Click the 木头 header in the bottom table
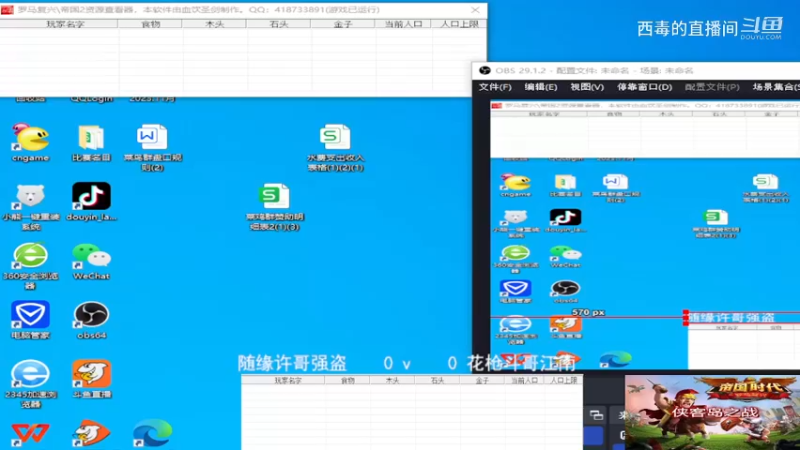800x450 pixels. (x=392, y=380)
